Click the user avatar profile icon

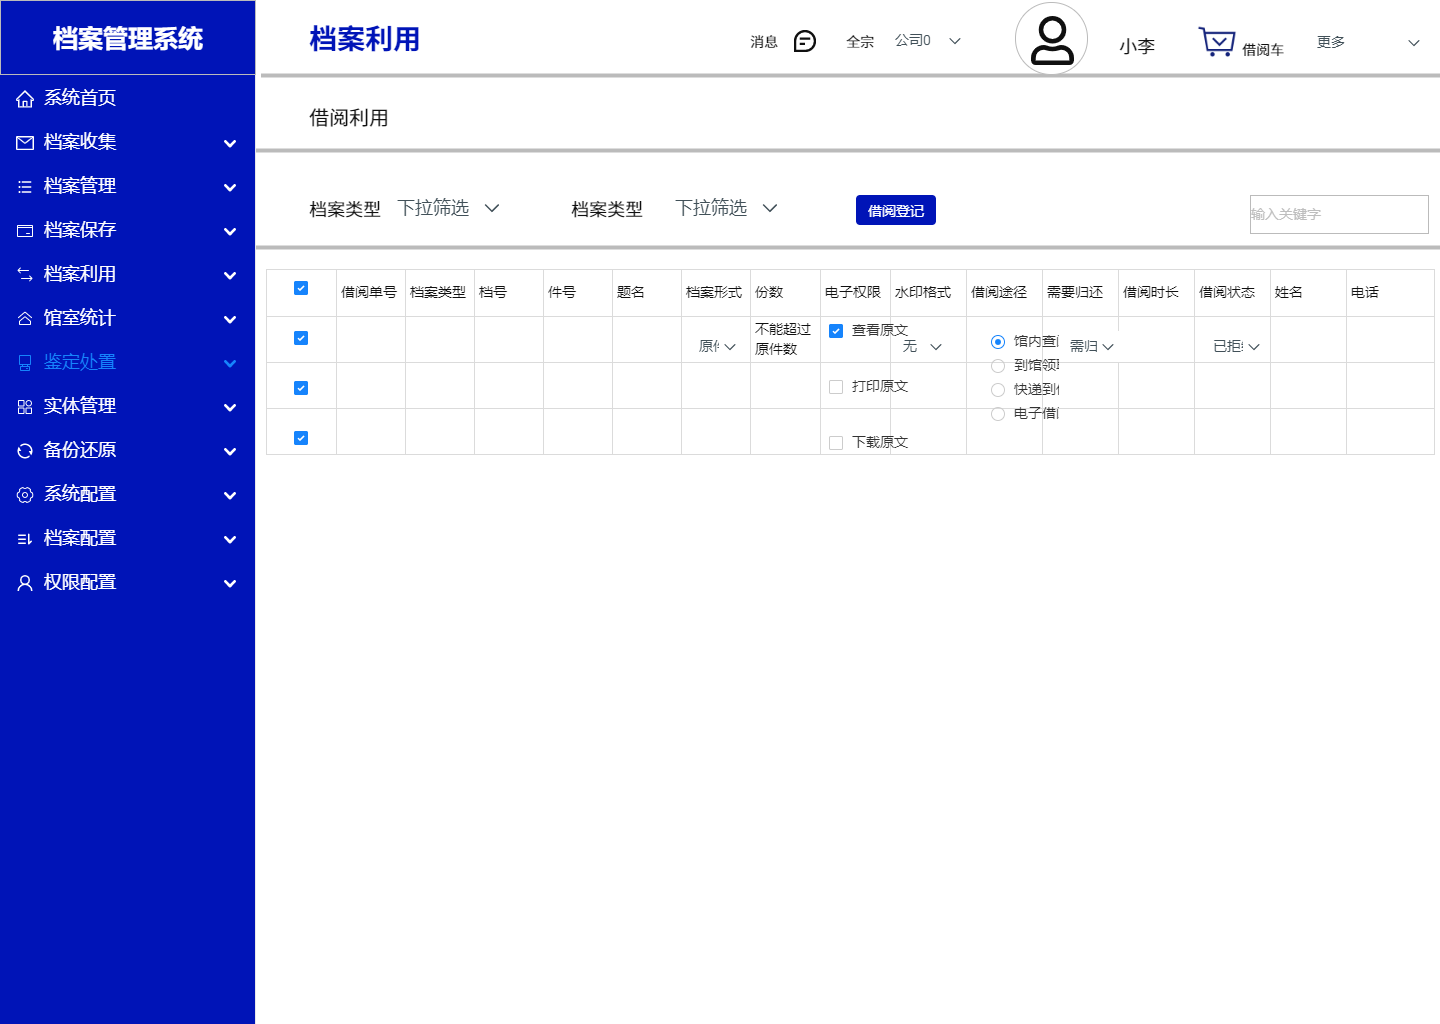coord(1051,40)
